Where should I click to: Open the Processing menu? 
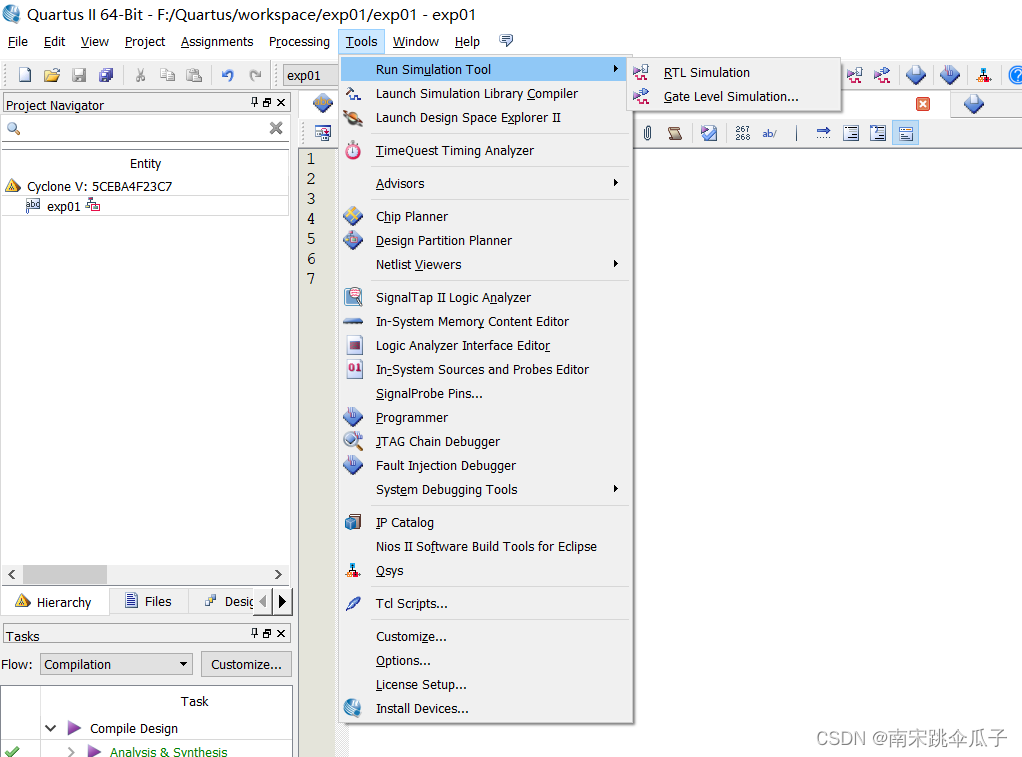[299, 41]
